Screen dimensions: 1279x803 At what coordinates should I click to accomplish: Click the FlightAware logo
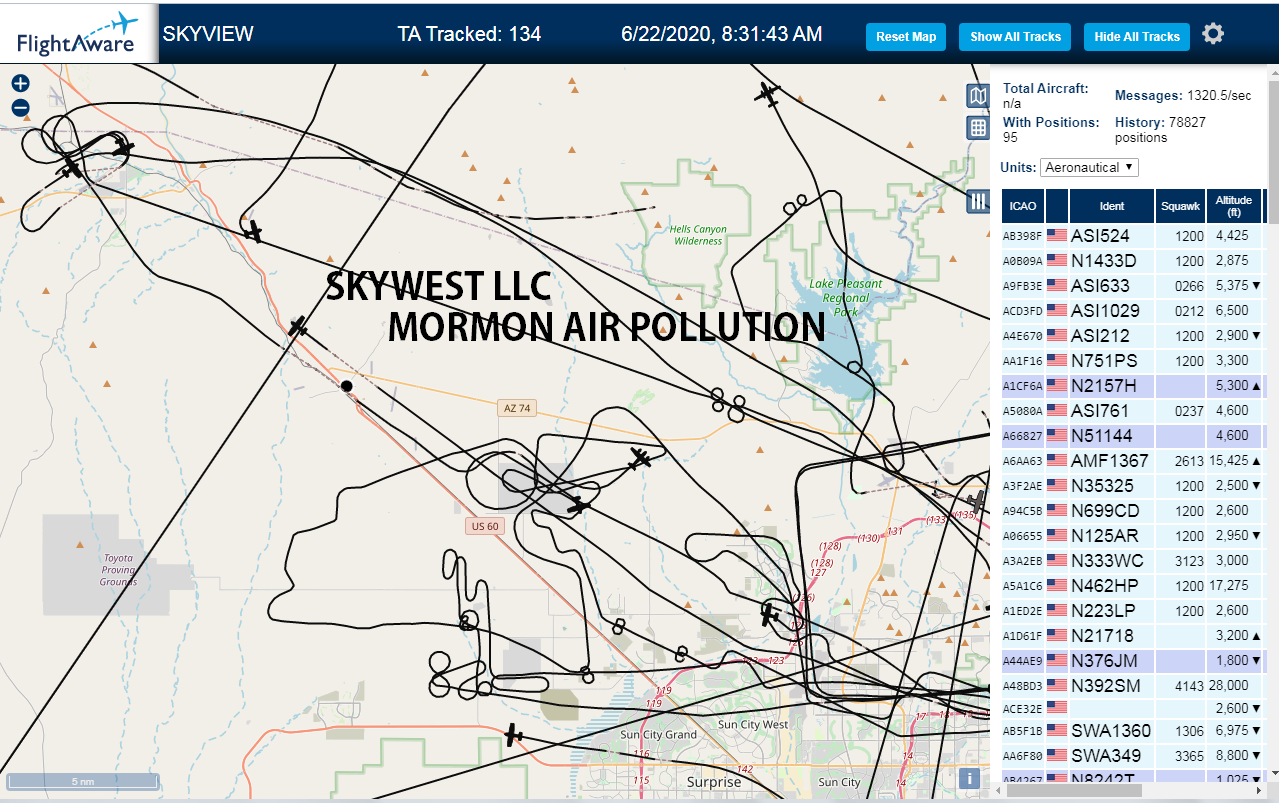point(78,33)
